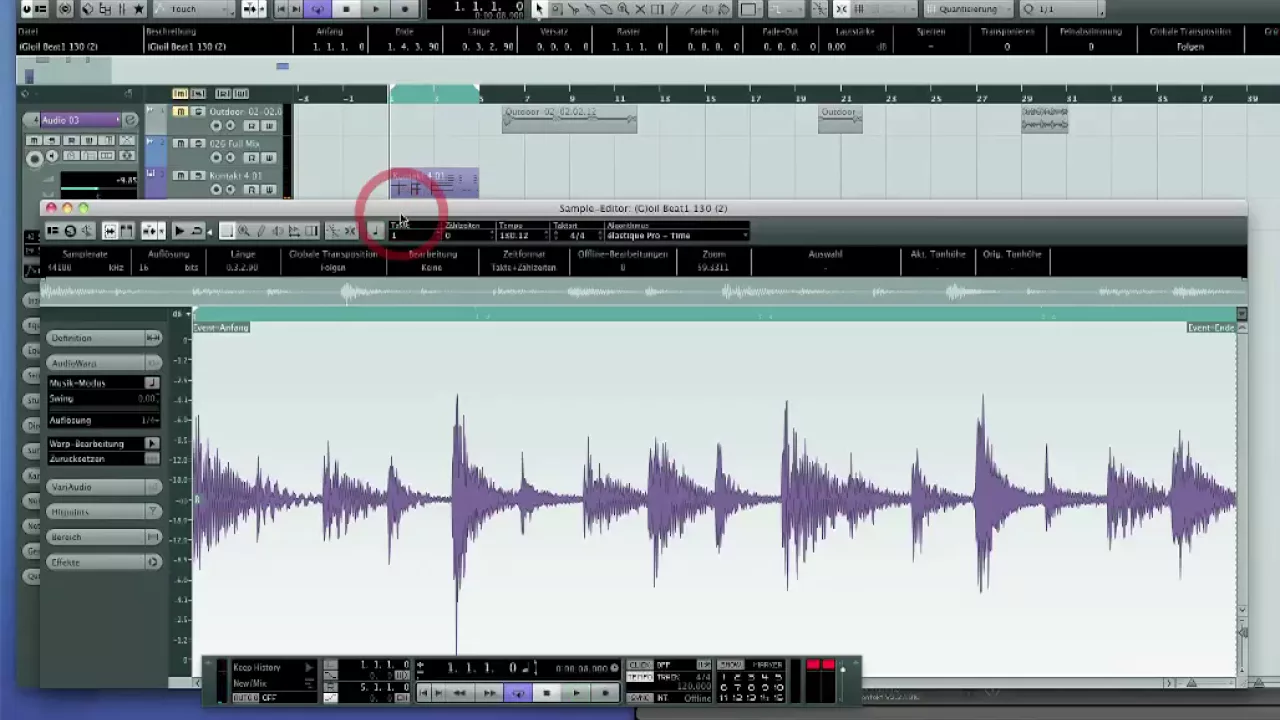Click the star icon in main toolbar
Image resolution: width=1280 pixels, height=720 pixels.
coord(139,9)
